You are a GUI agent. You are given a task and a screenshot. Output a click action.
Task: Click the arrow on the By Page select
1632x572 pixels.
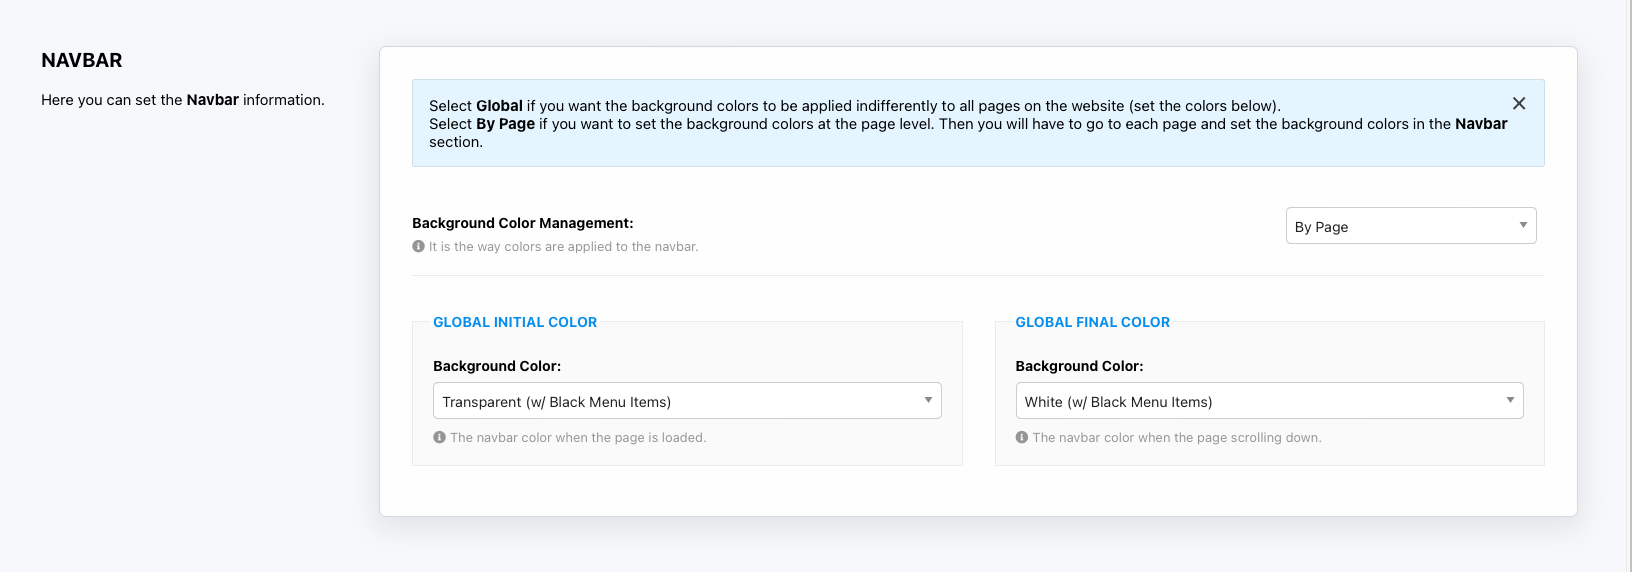point(1522,225)
